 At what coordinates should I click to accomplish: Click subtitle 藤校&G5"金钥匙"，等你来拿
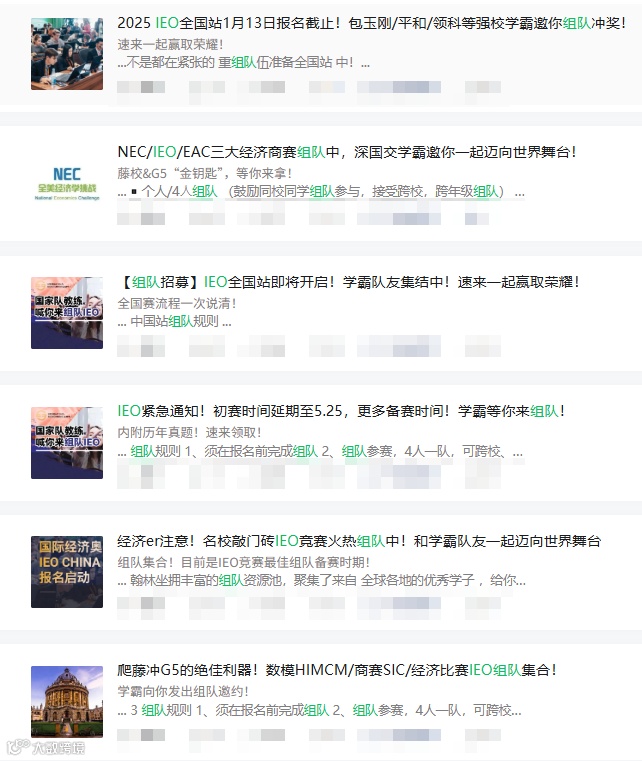[x=205, y=173]
